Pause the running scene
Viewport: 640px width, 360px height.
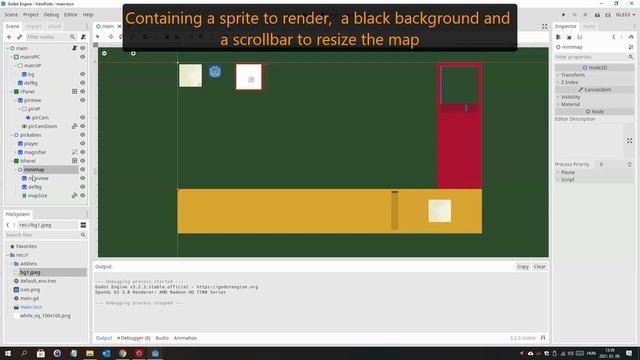575,15
